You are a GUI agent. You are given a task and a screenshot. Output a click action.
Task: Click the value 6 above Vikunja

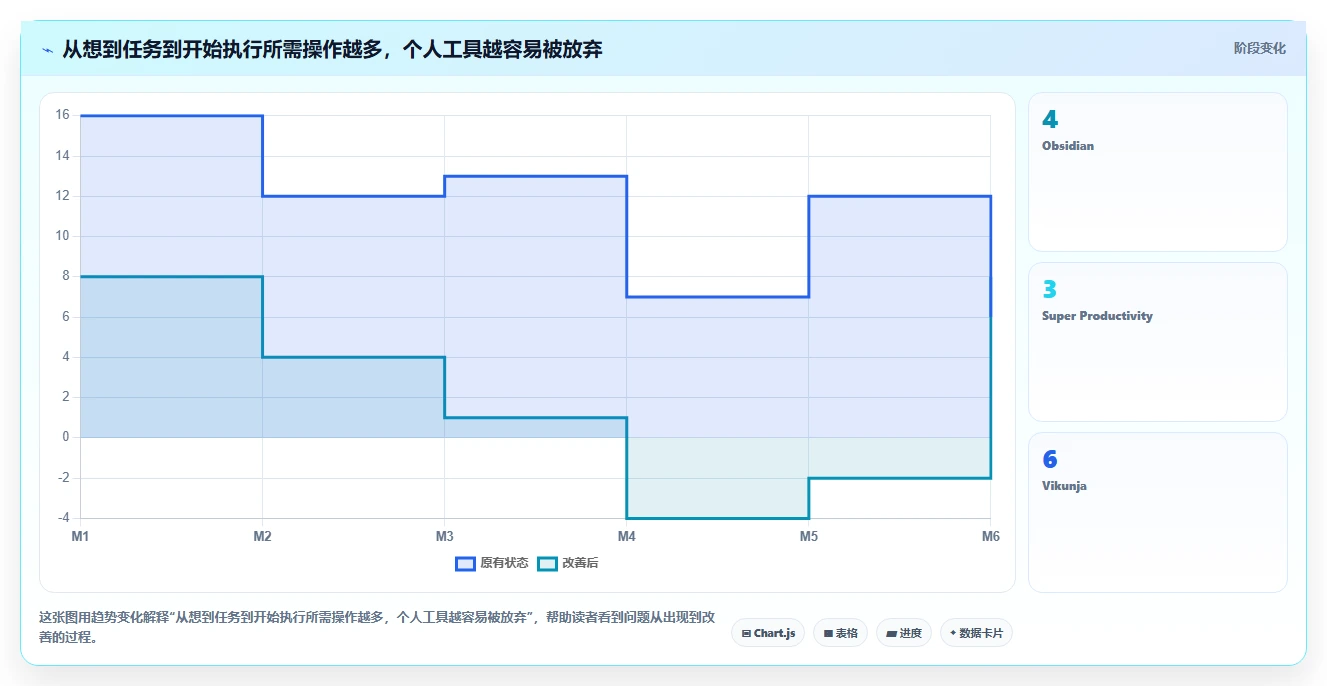1049,460
